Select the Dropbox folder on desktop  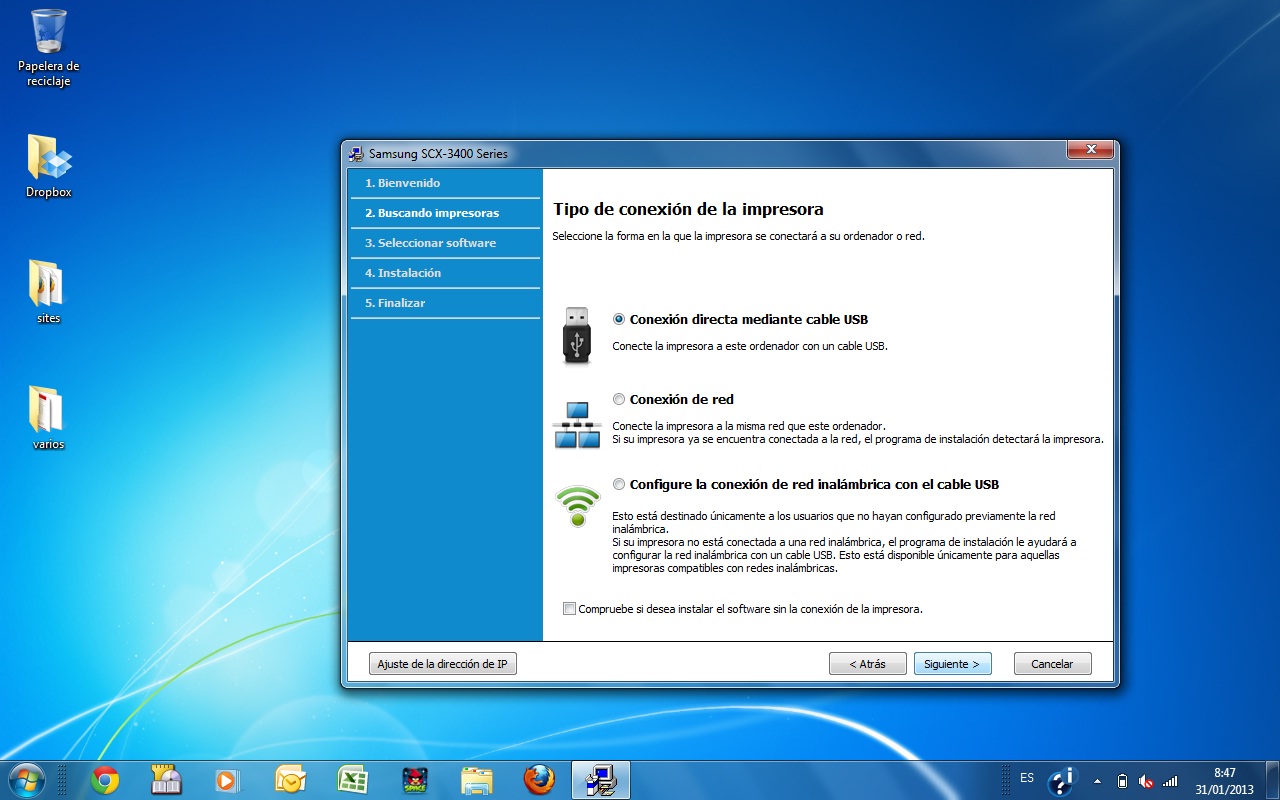[48, 165]
